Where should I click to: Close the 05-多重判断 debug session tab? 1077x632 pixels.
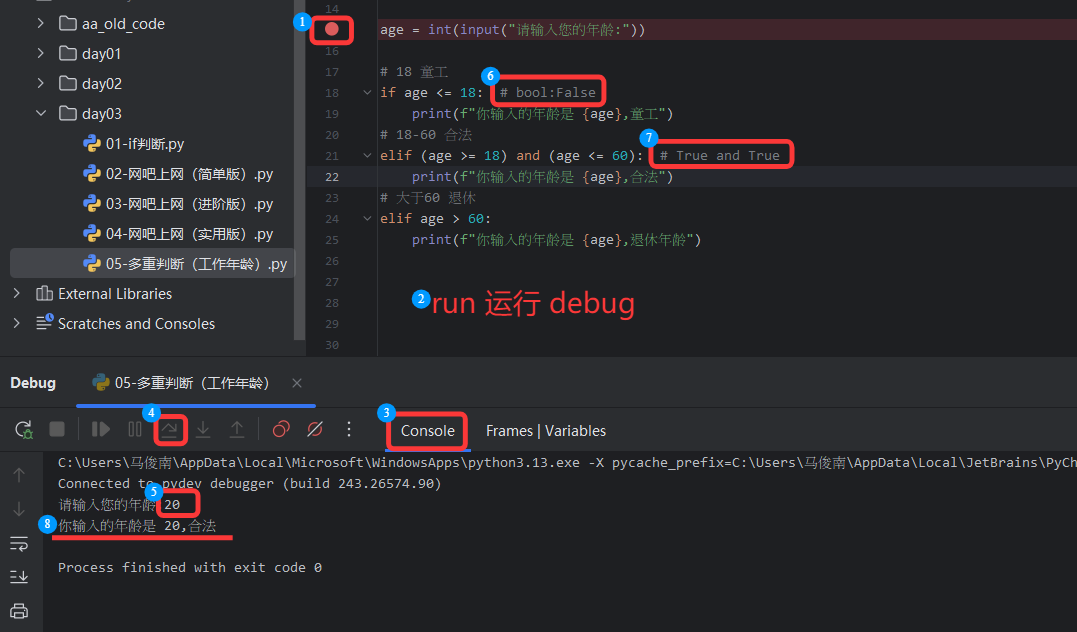point(297,383)
